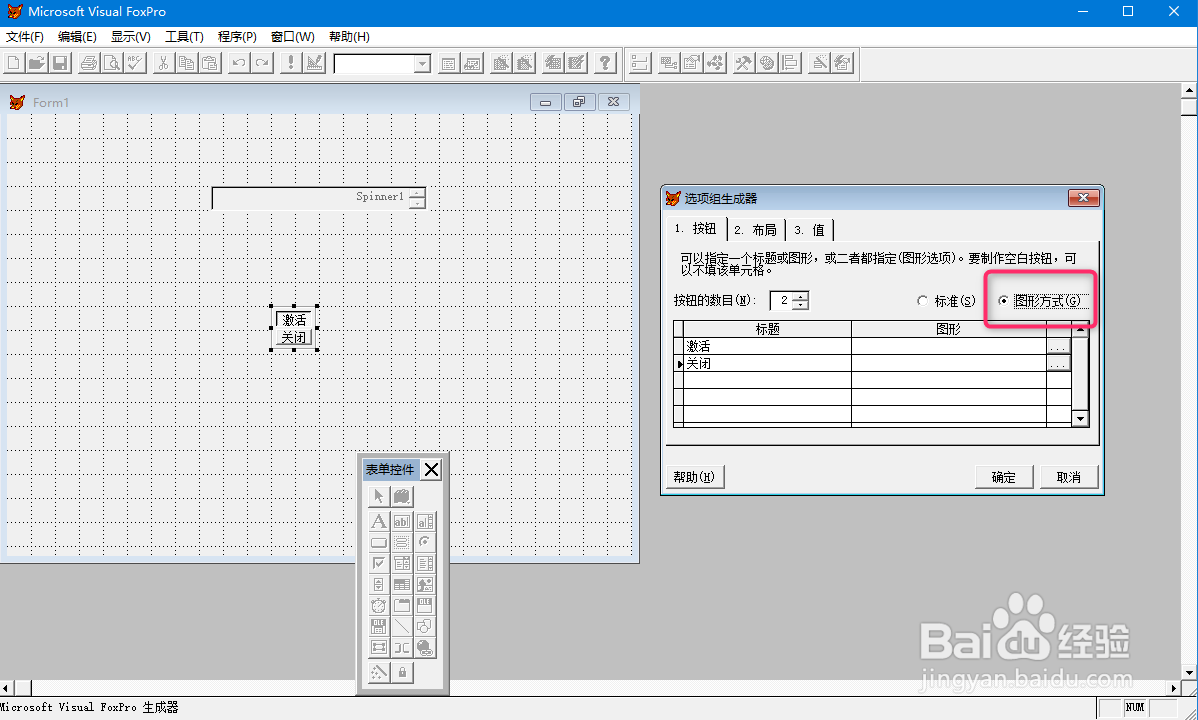Click the Spelling check toolbar icon
Viewport: 1198px width, 720px height.
(x=136, y=63)
